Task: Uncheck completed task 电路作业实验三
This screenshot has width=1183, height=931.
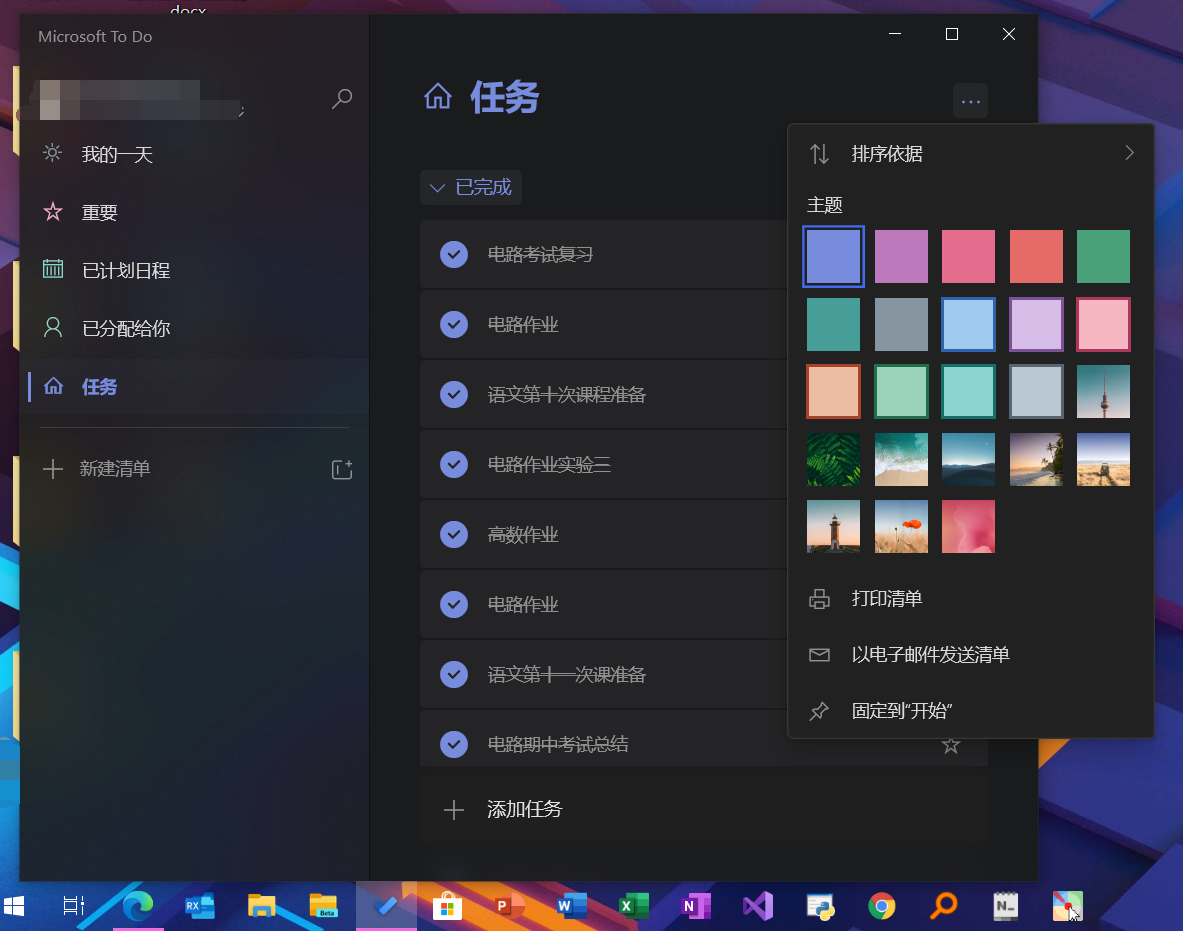Action: point(453,465)
